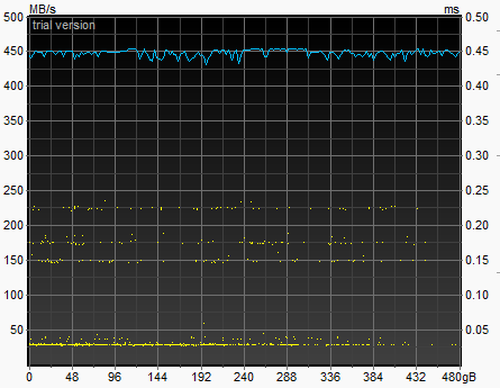Click the 'ms' unit label
This screenshot has width=500, height=388.
tap(452, 10)
